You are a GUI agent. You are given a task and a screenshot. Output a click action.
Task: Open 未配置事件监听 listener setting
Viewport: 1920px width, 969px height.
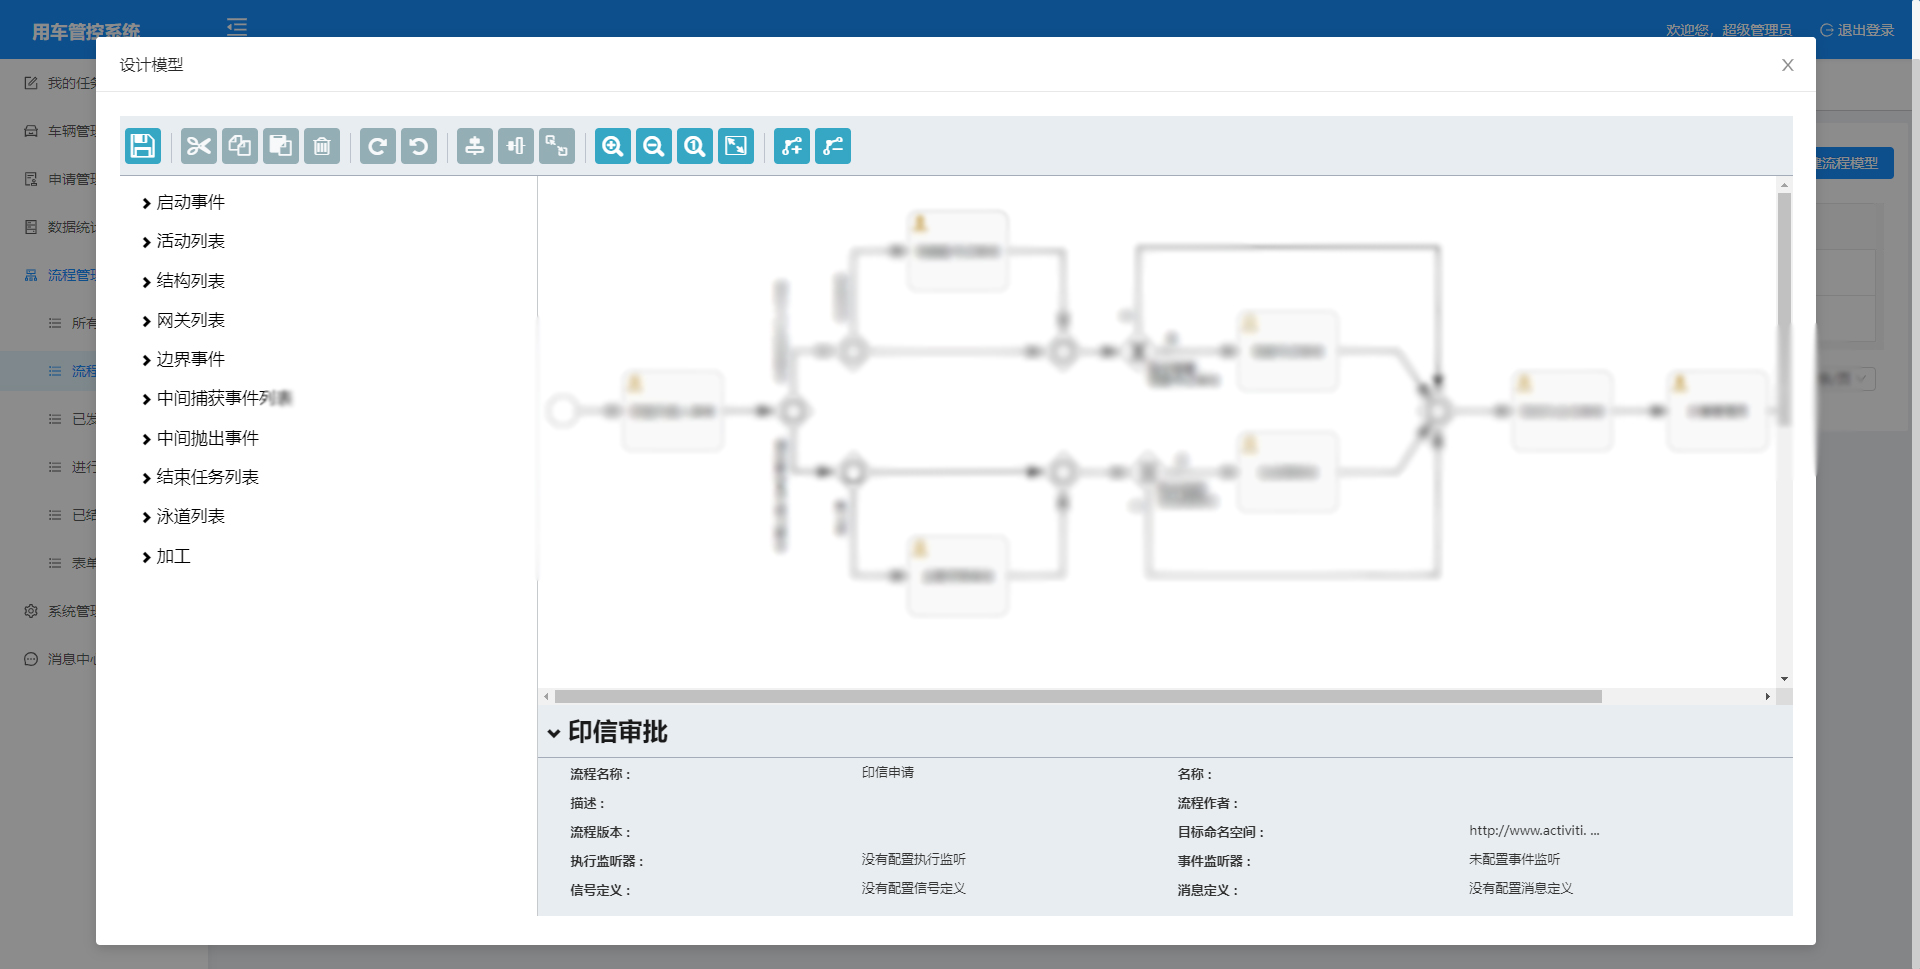[1514, 859]
